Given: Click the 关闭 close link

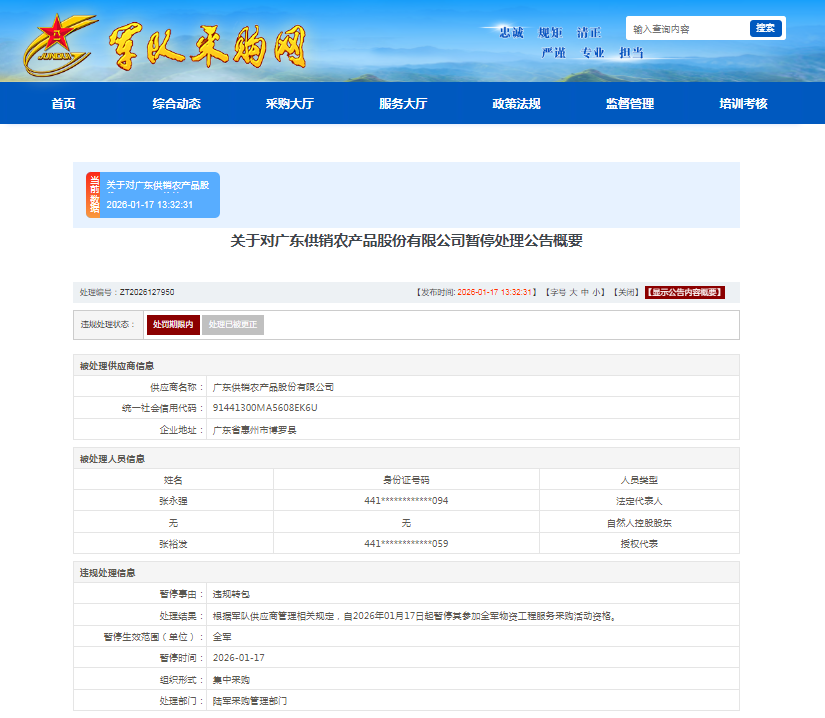Looking at the screenshot, I should pyautogui.click(x=626, y=293).
